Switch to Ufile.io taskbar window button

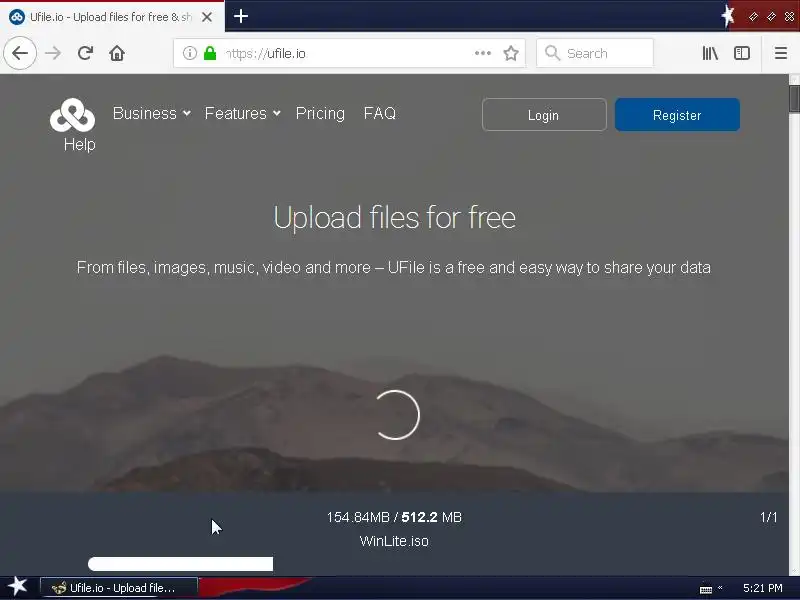[119, 588]
